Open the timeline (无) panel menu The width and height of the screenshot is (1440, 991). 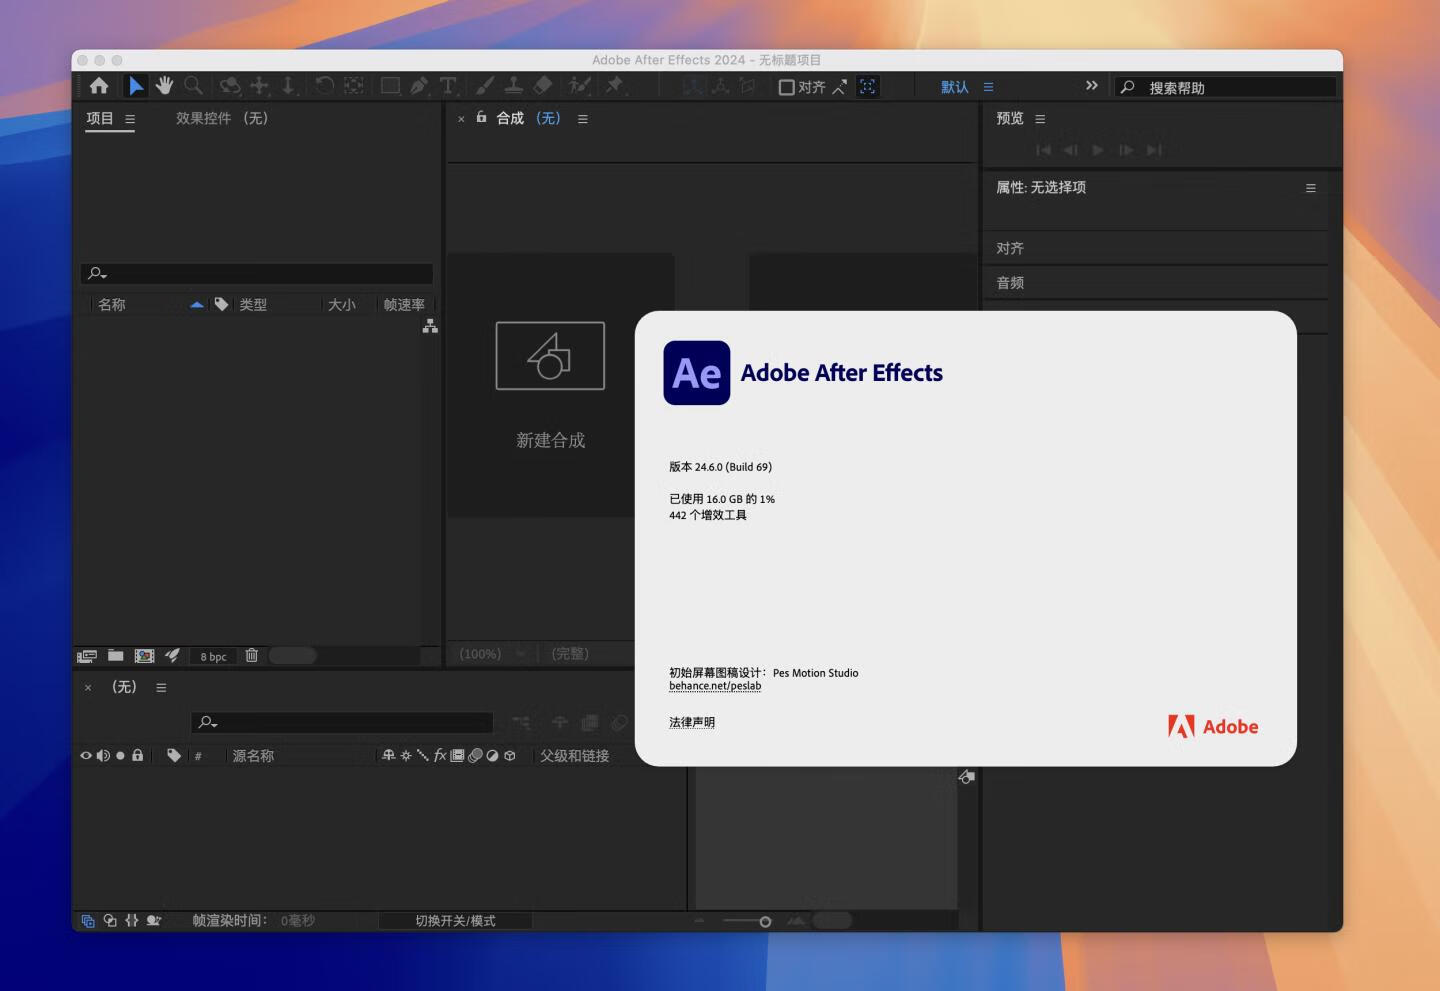(x=161, y=688)
